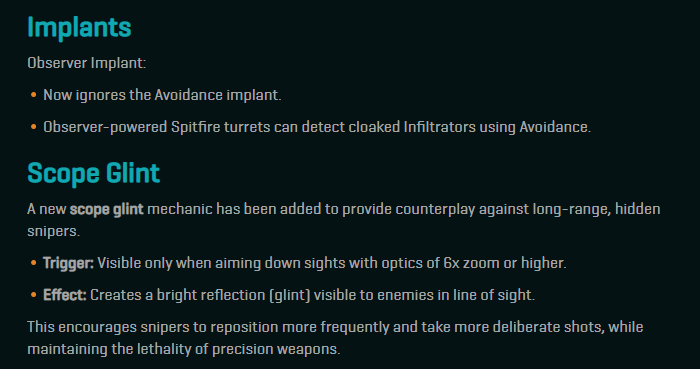Click the word 'snipers.' ending first paragraph
700x369 pixels.
[x=54, y=232]
